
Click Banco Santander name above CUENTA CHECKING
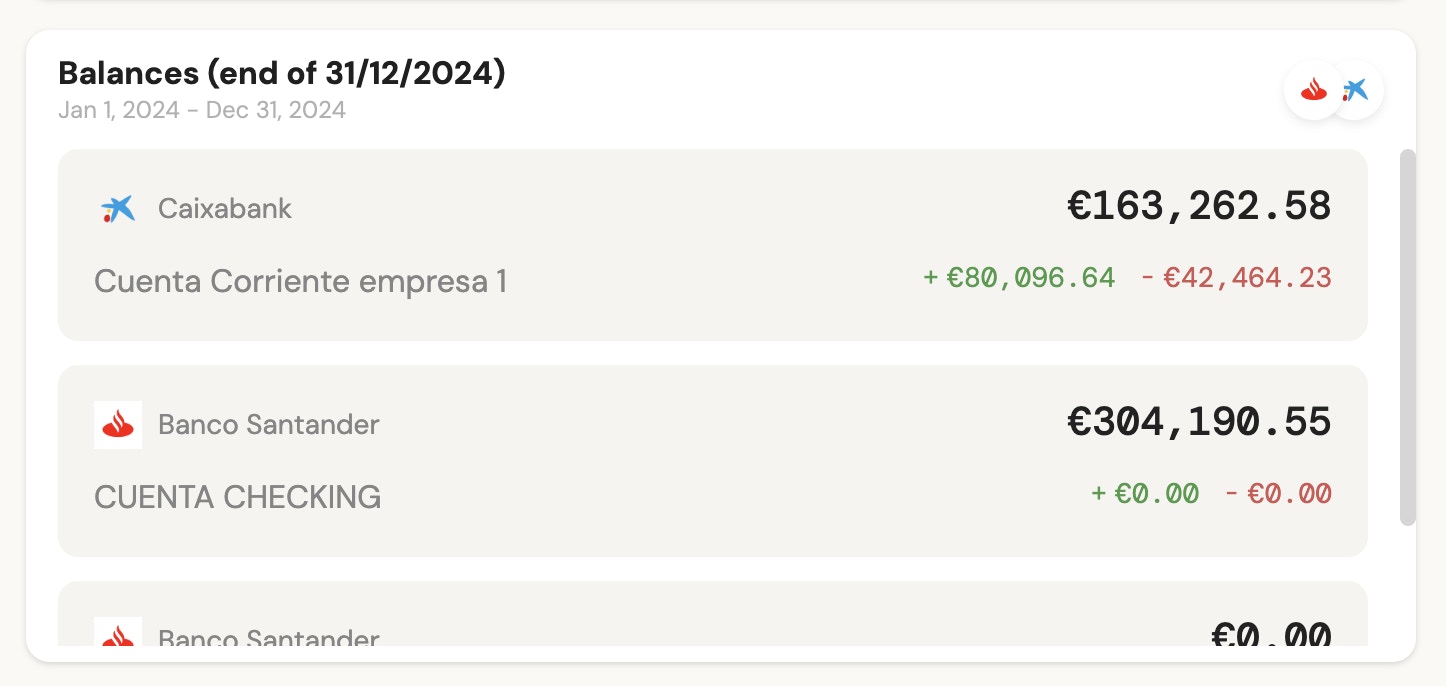pyautogui.click(x=269, y=425)
